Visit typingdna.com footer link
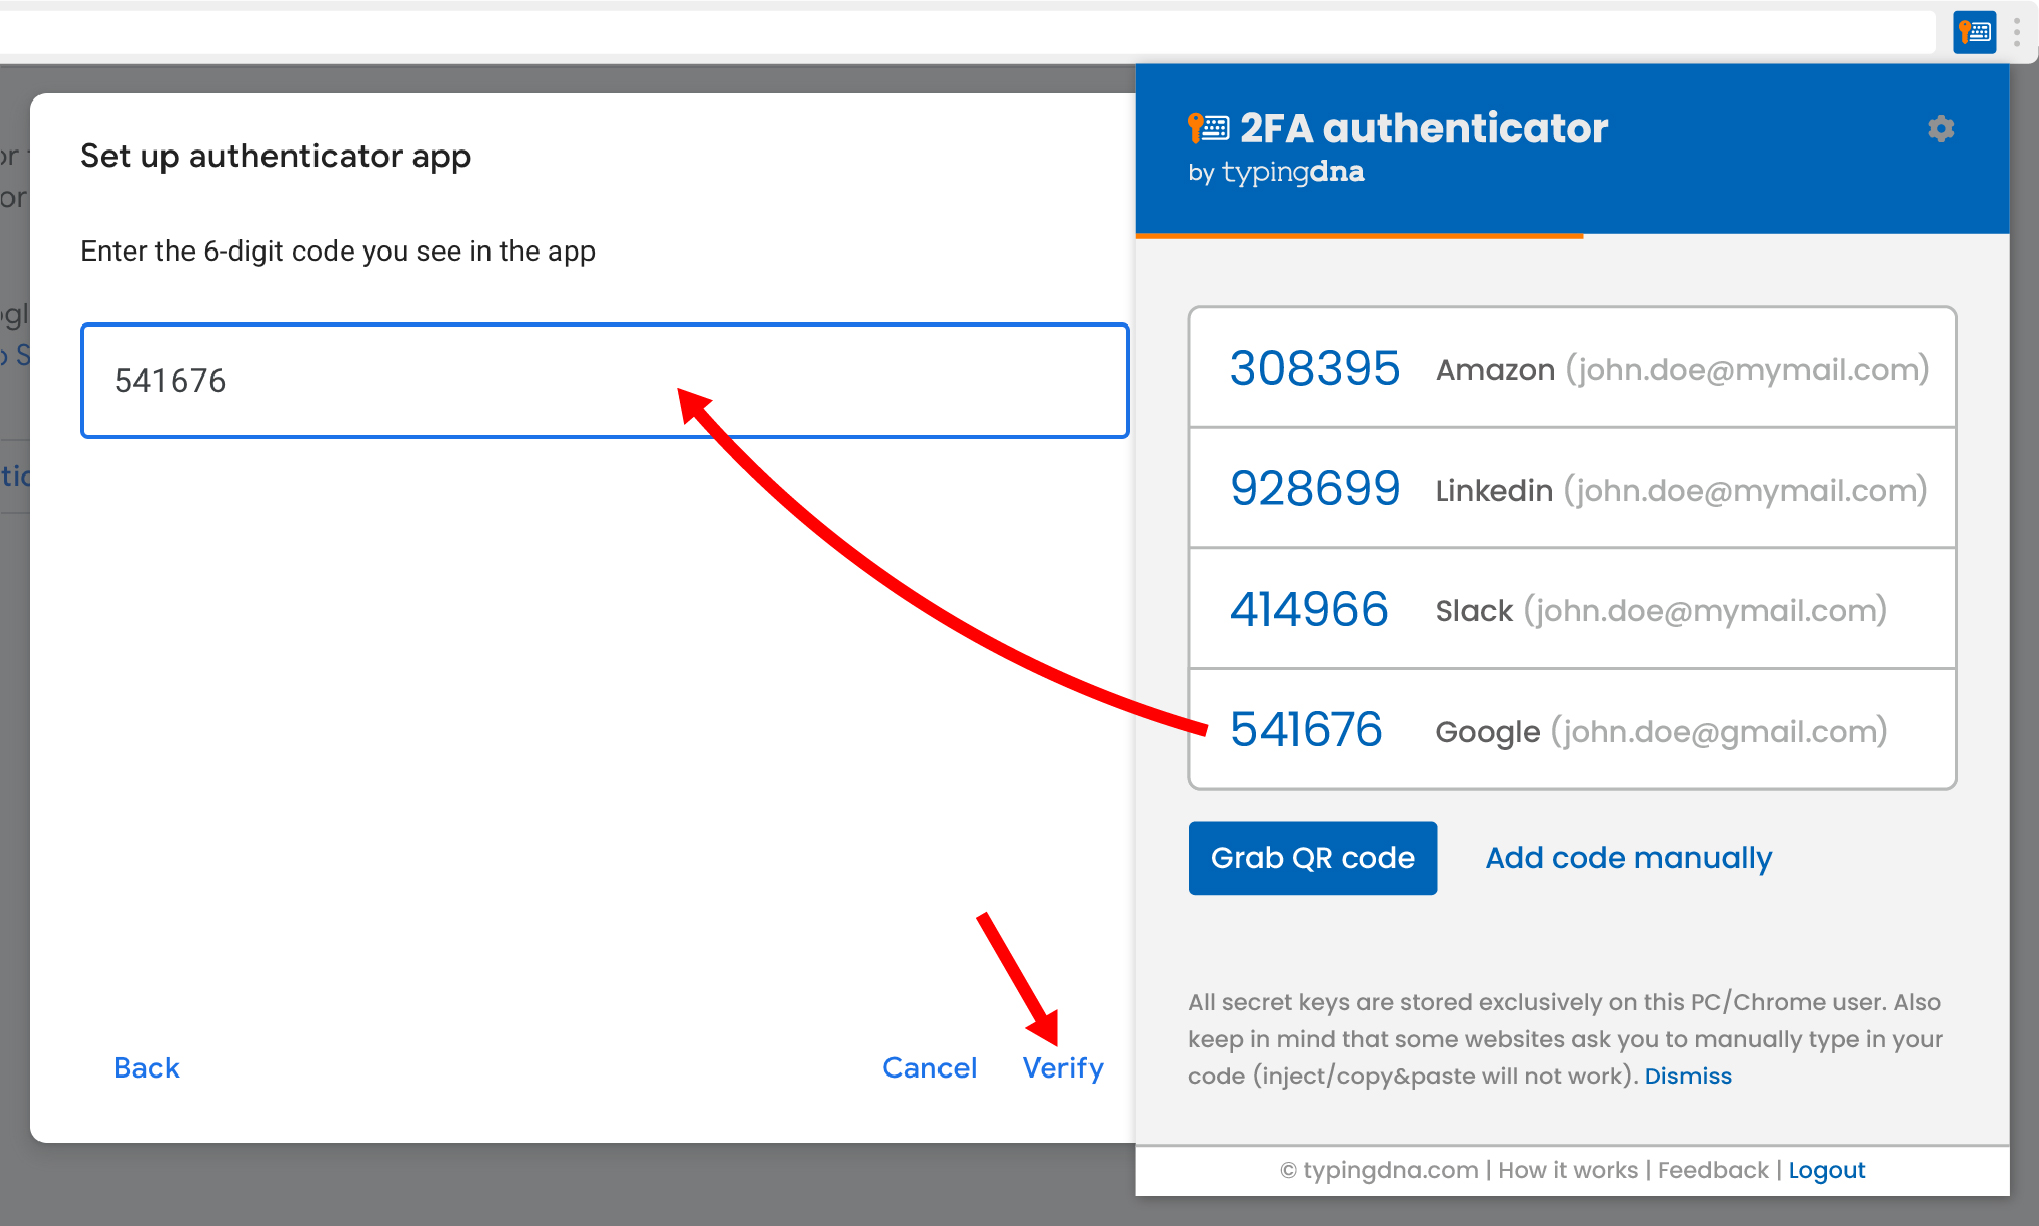2039x1226 pixels. [1390, 1170]
